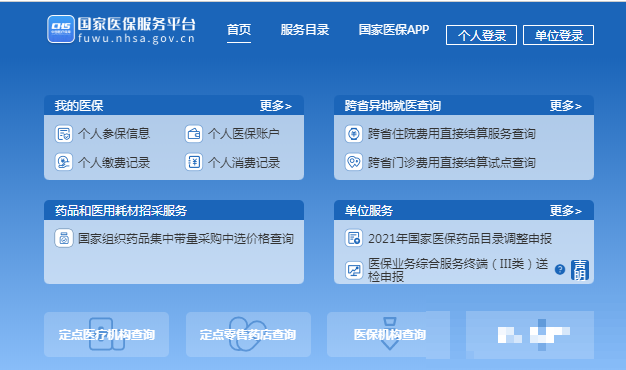Click the 国家组织药品集中带量采购 icon

63,238
